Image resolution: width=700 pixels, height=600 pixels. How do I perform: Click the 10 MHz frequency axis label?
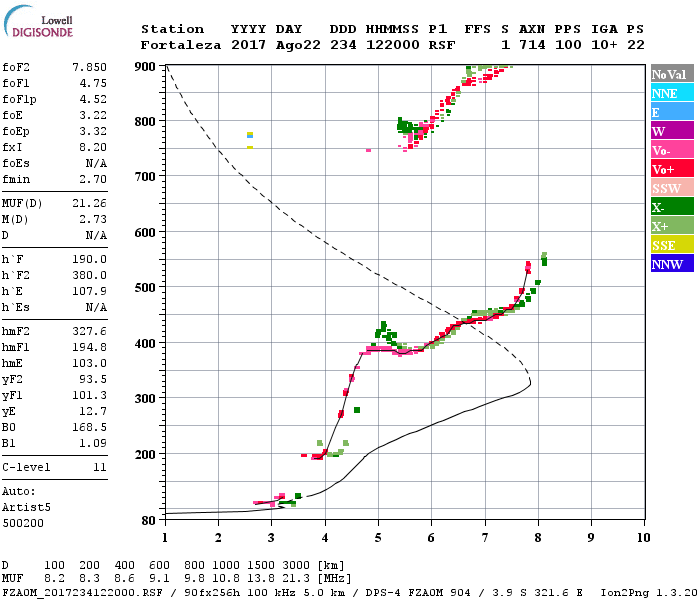click(x=643, y=538)
